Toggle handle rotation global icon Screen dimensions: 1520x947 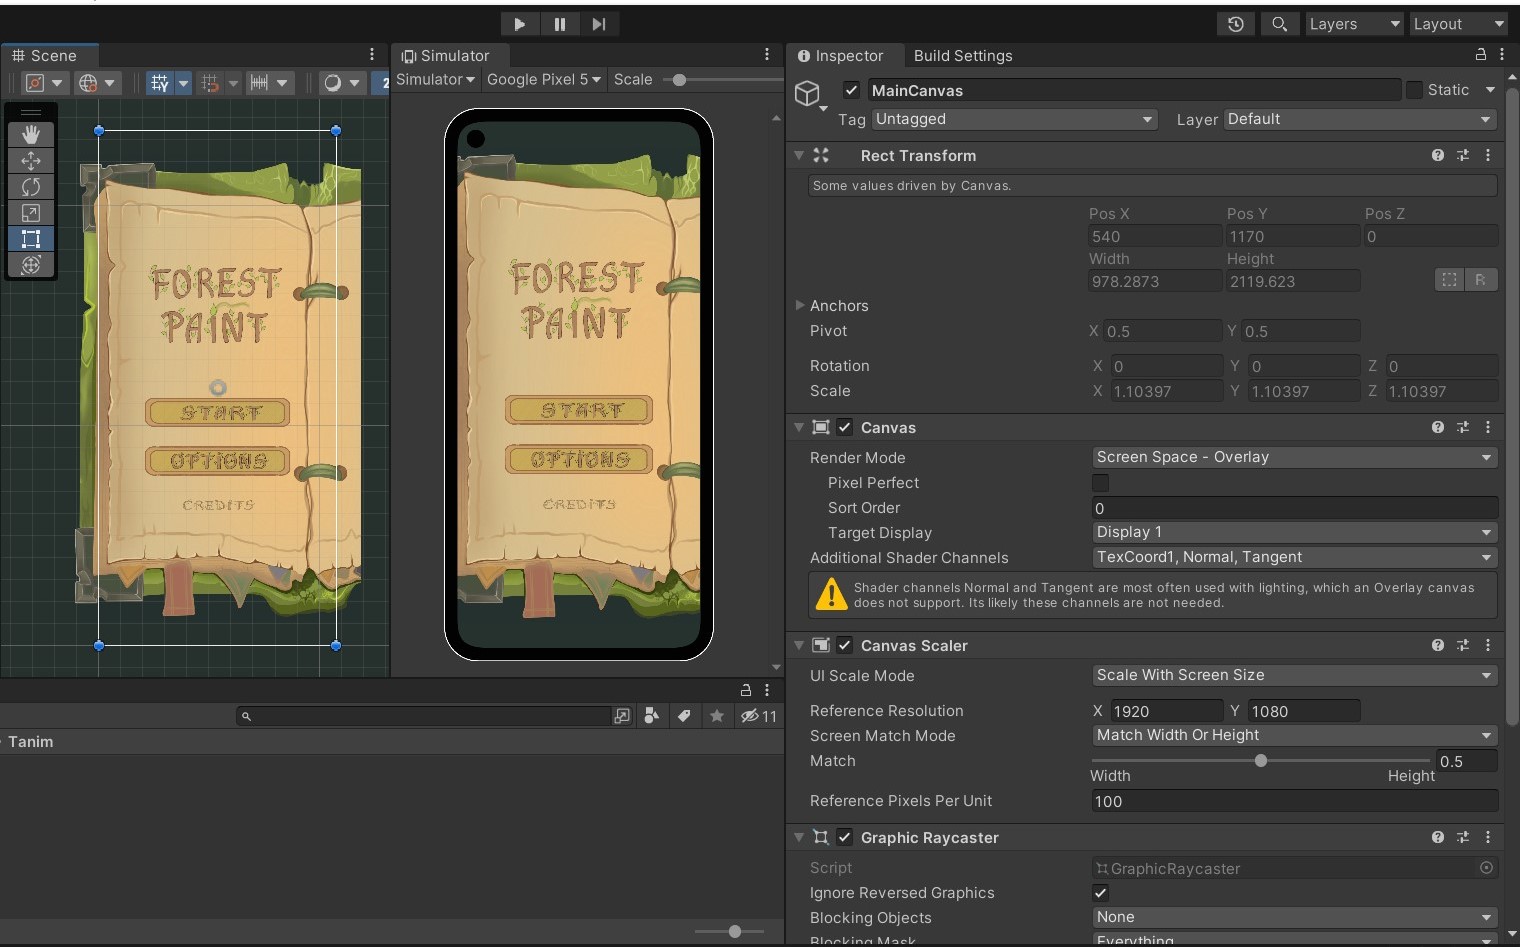click(88, 83)
